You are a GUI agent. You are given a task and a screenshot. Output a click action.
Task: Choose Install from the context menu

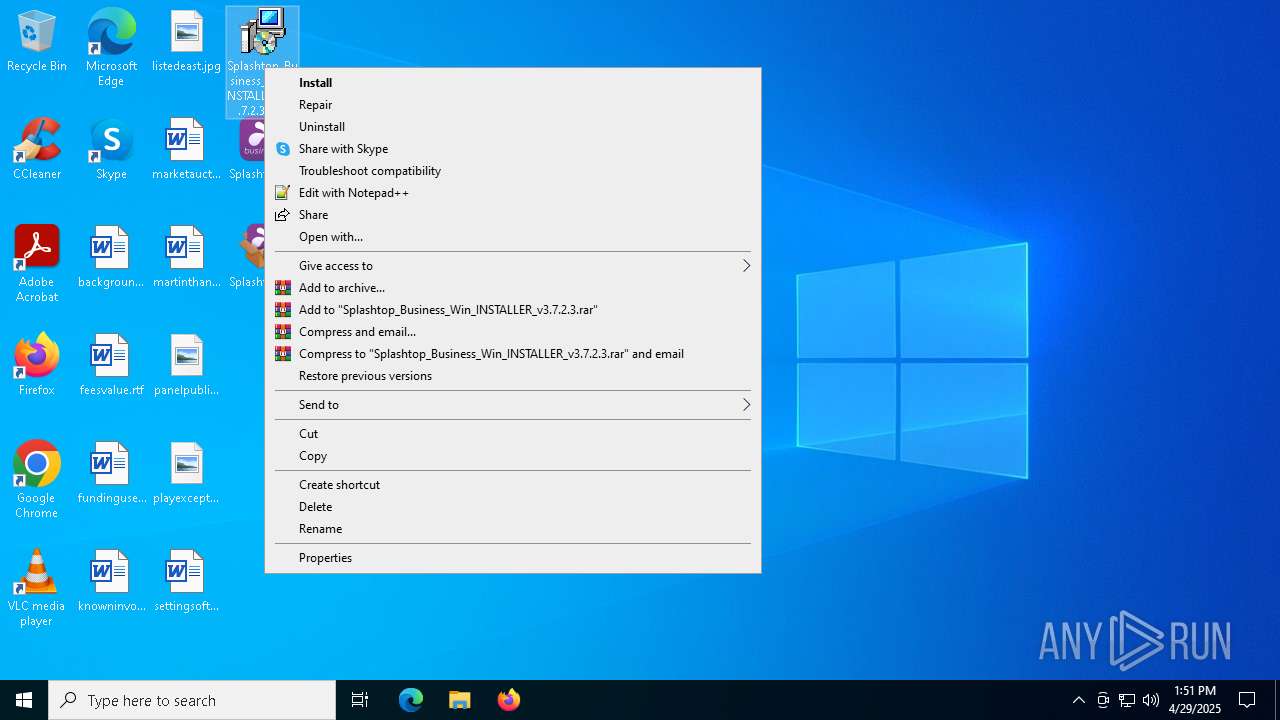tap(513, 83)
